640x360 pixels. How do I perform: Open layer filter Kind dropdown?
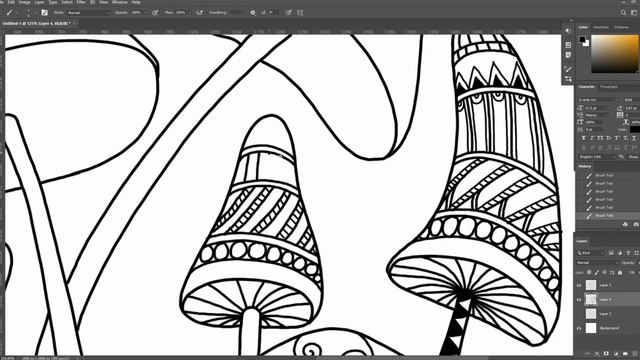pos(591,253)
